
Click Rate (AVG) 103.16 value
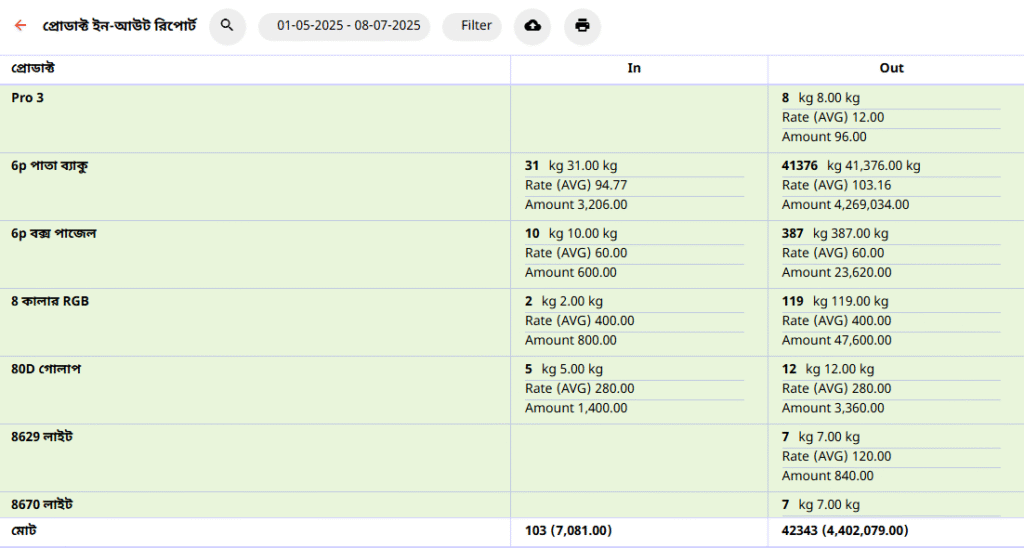837,185
